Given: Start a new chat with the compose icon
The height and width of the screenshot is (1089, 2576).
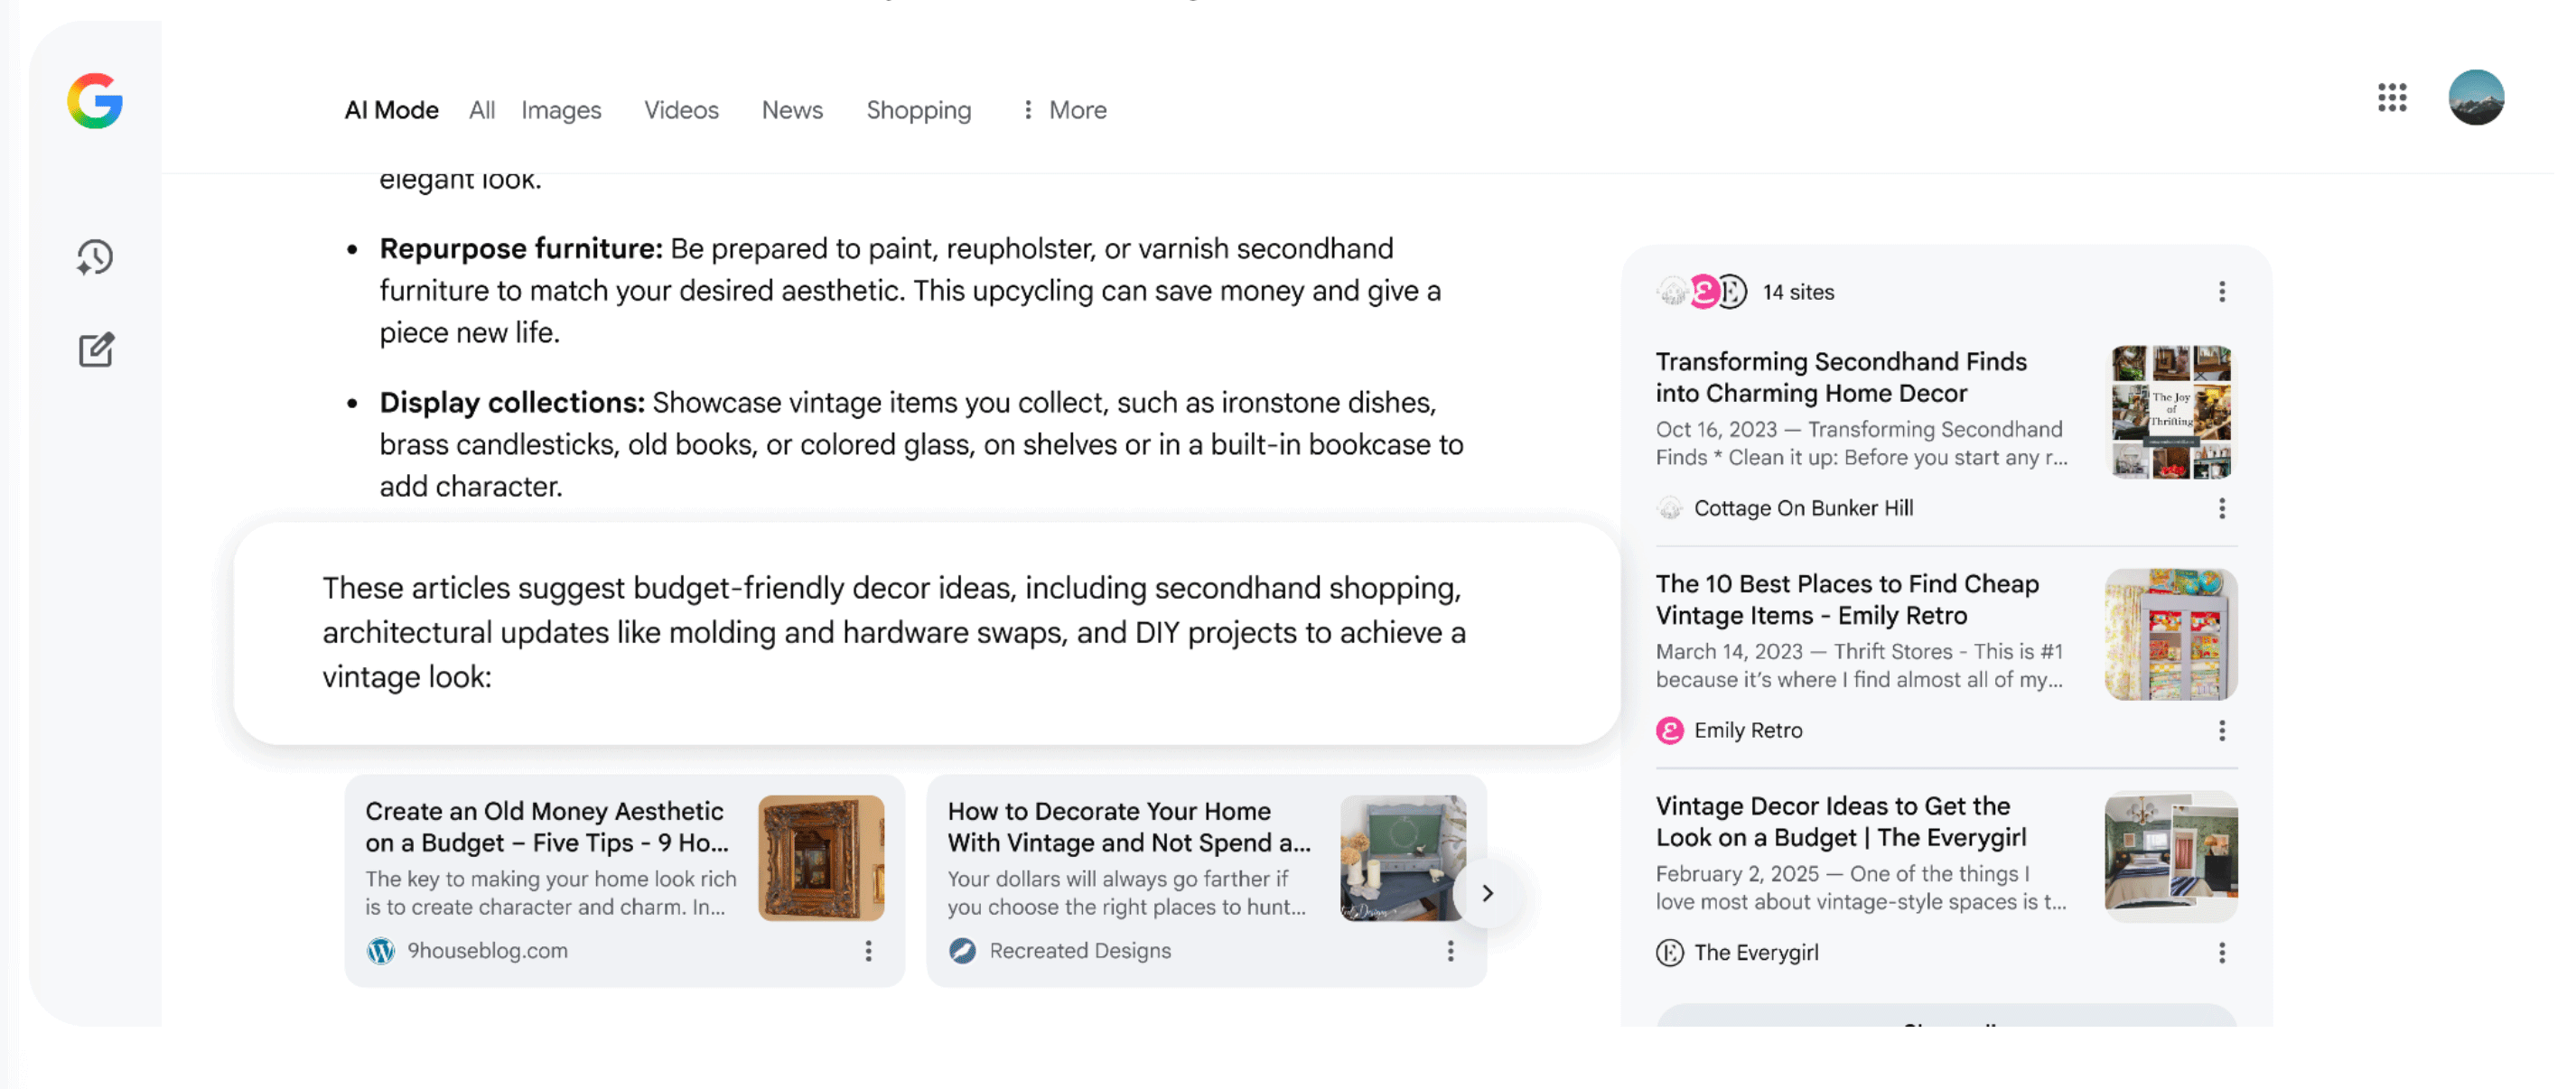Looking at the screenshot, I should point(95,350).
